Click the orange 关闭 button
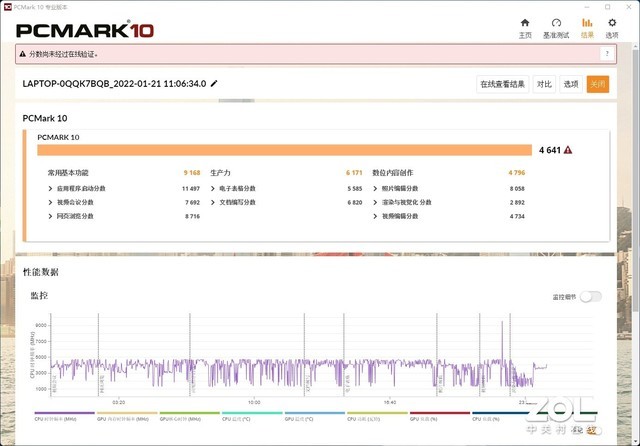Viewport: 640px width, 446px height. pos(598,84)
